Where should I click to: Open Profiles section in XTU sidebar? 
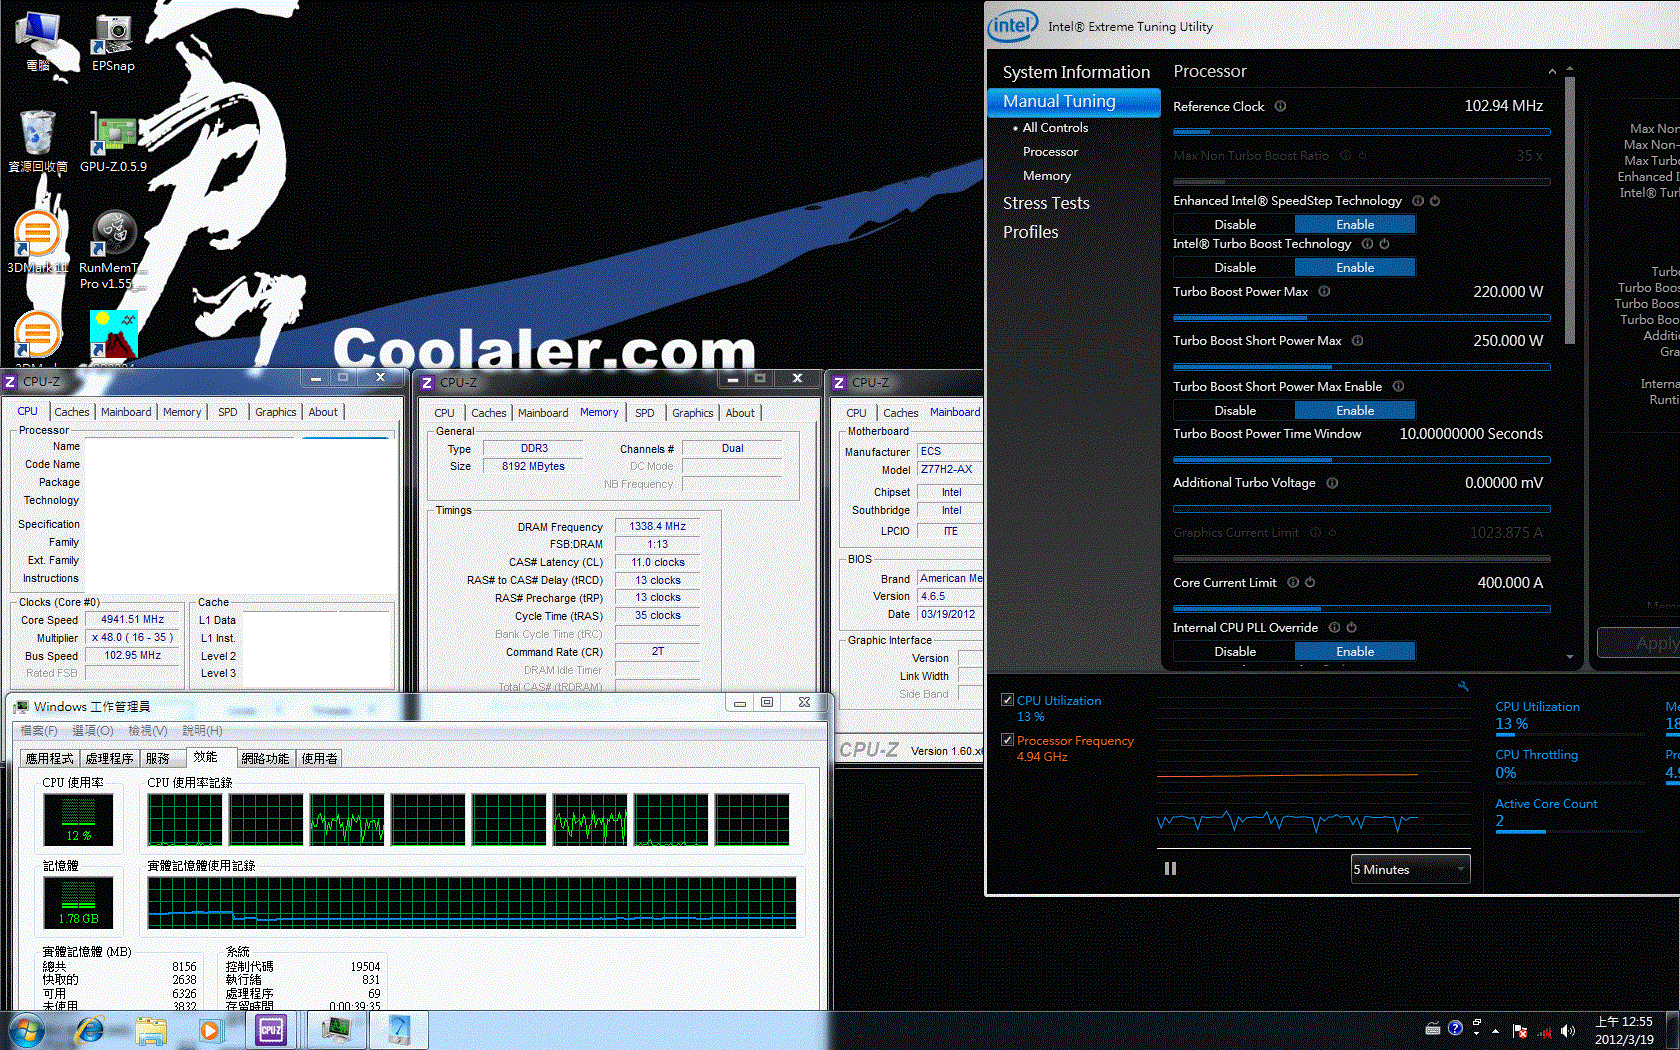(x=1030, y=232)
